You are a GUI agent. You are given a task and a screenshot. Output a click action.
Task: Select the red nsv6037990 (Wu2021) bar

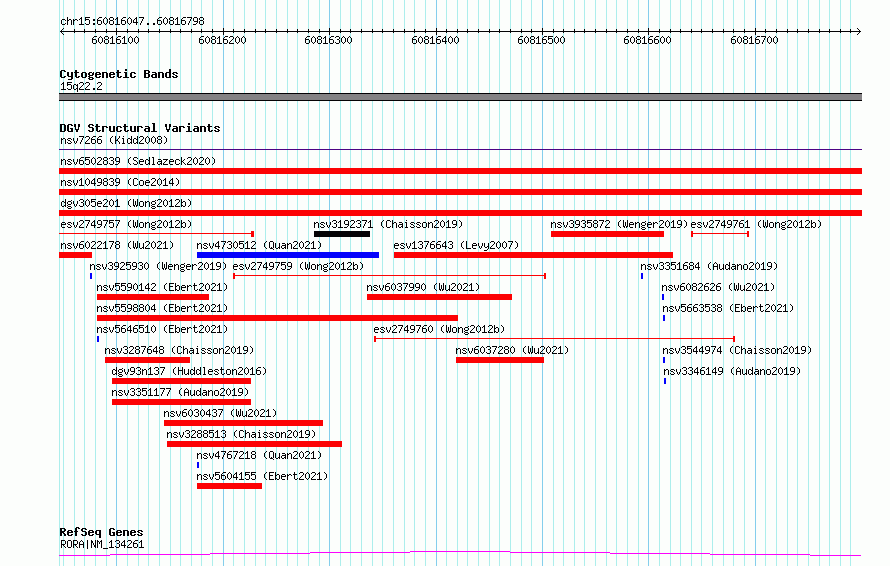pos(439,297)
